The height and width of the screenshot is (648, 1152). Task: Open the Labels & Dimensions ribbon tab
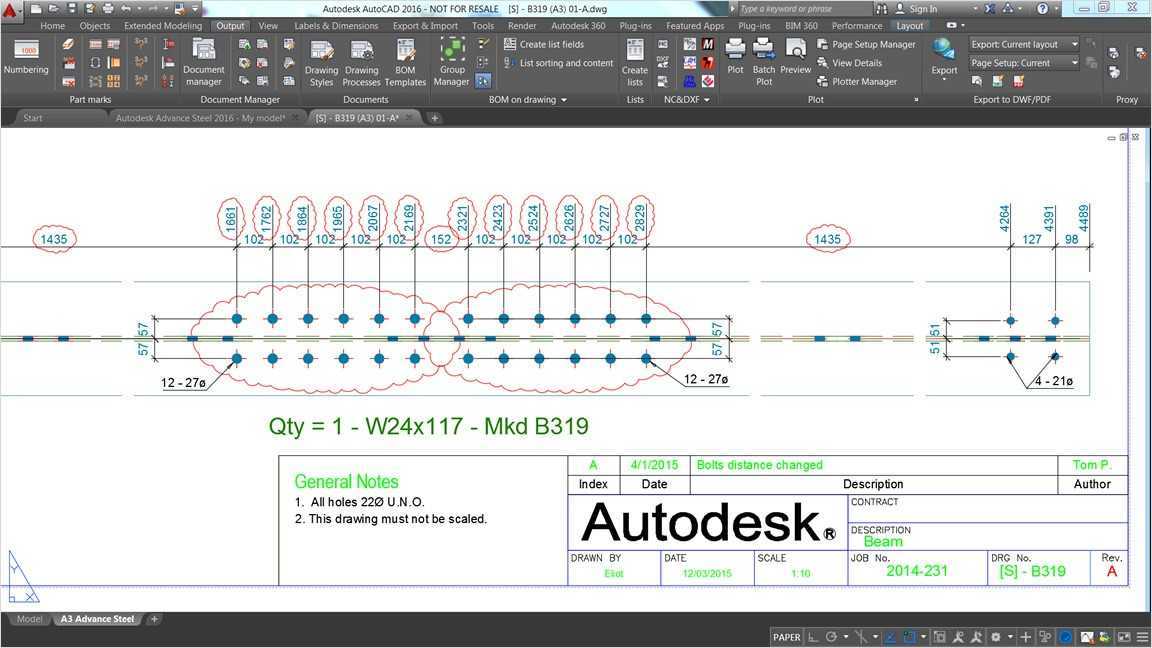[x=336, y=26]
